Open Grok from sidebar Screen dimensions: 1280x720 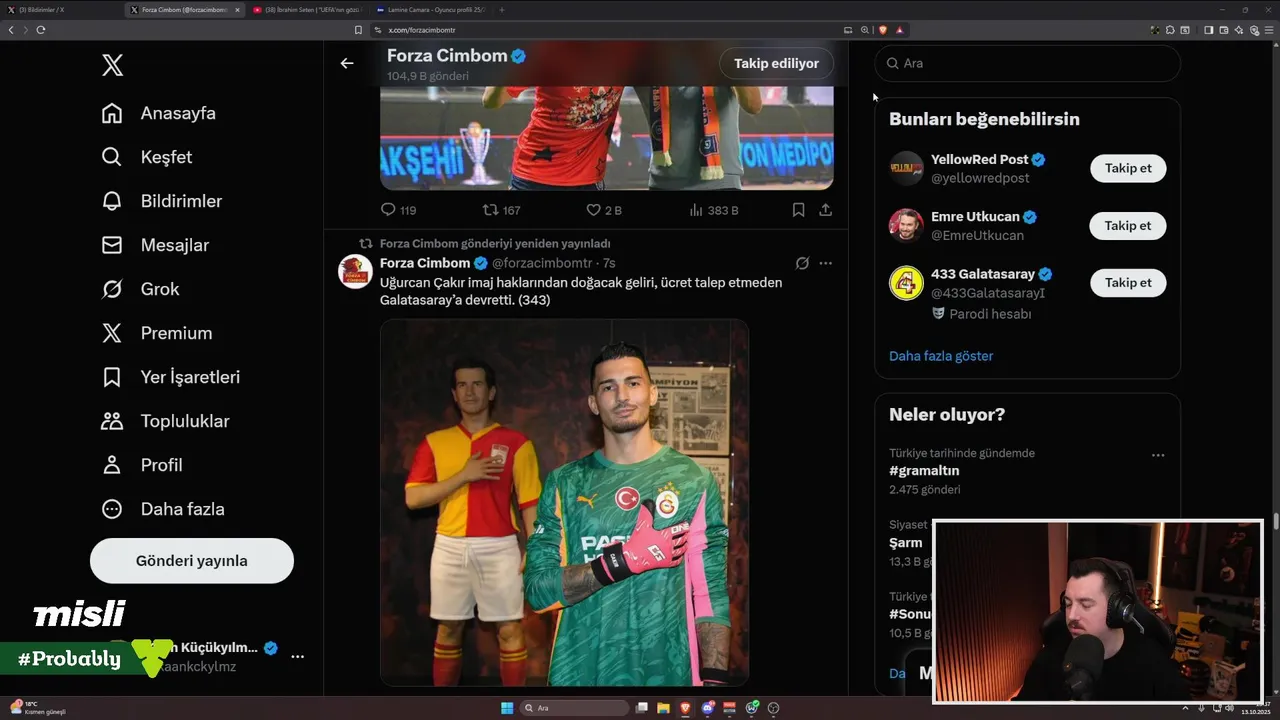click(x=141, y=289)
